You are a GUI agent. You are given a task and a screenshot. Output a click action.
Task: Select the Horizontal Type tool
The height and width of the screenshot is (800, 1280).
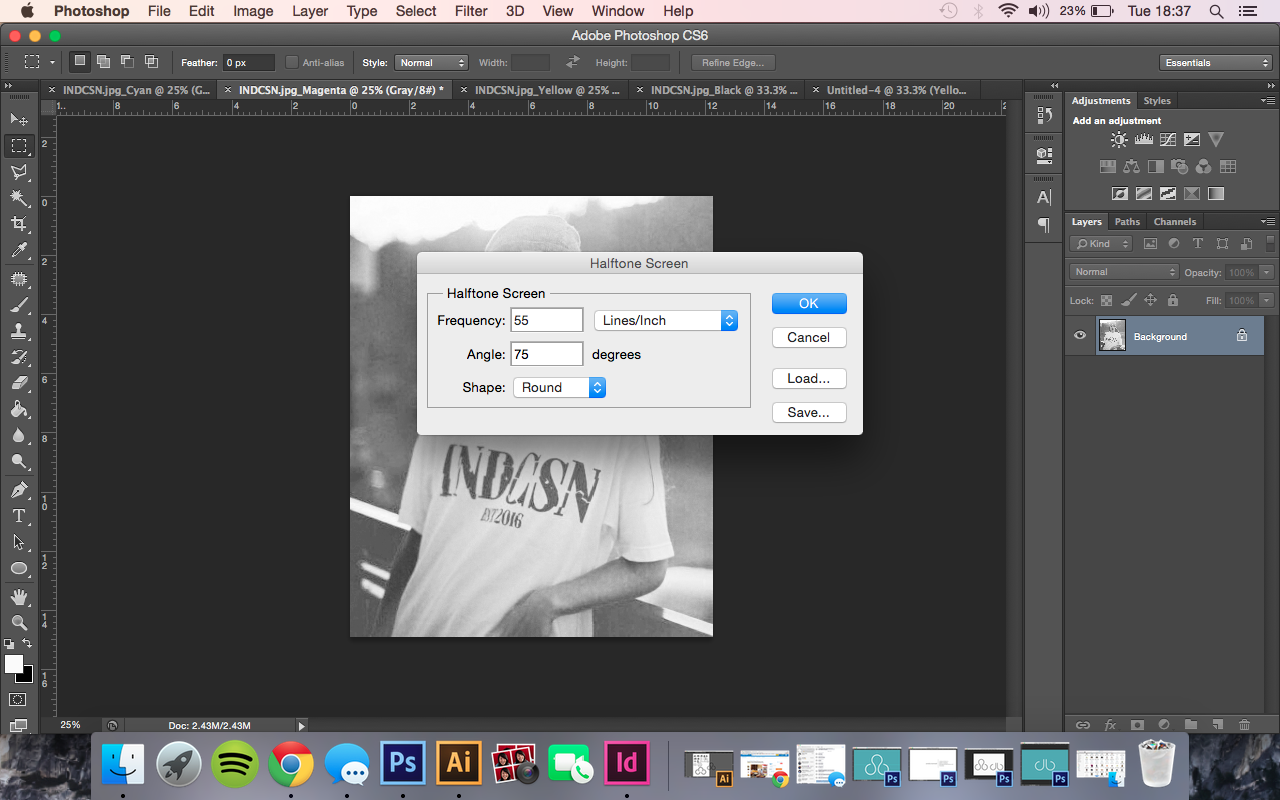(x=19, y=516)
